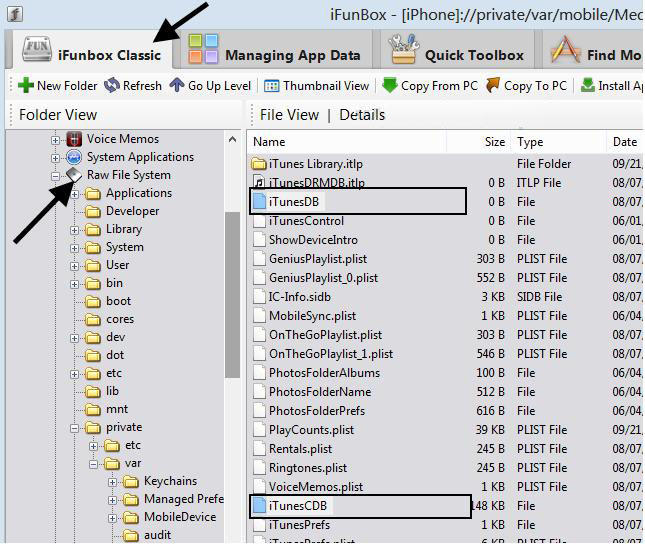This screenshot has height=544, width=645.
Task: Click the PlayCounts.plist file icon
Action: [x=259, y=430]
